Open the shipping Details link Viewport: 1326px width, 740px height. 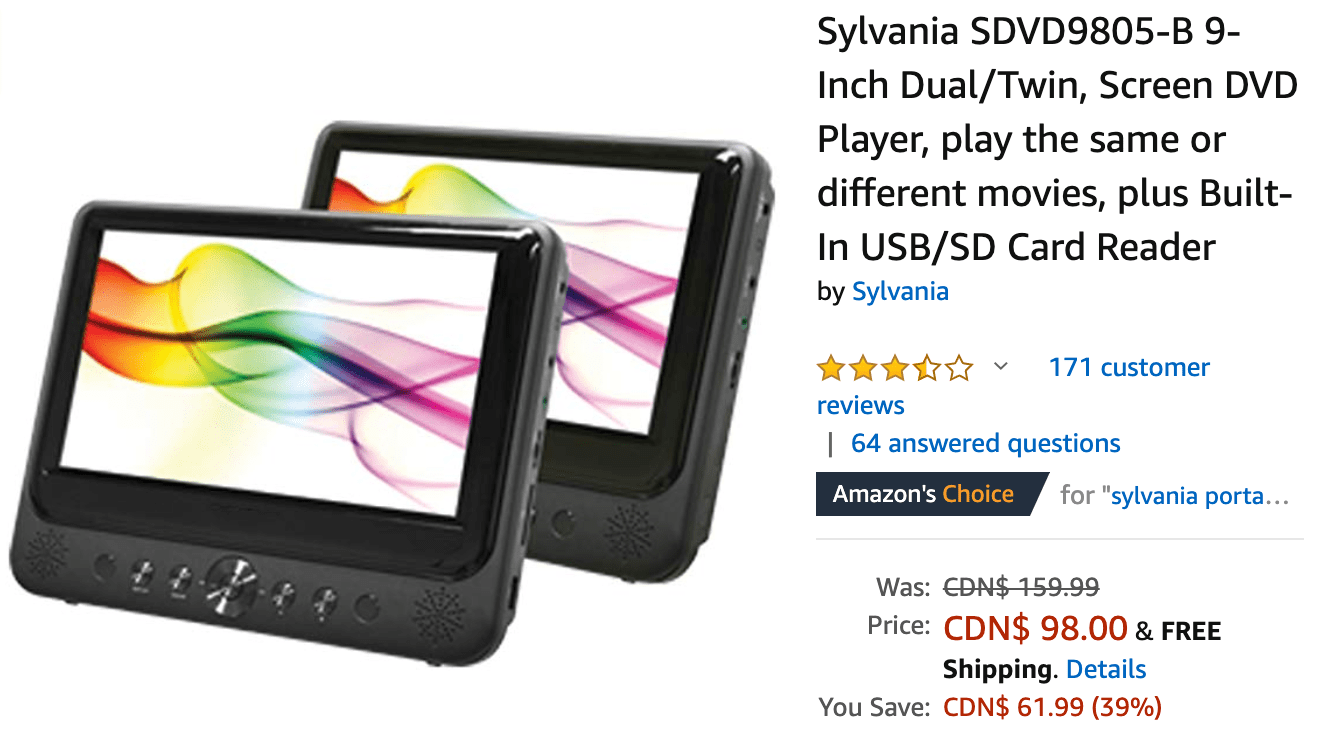(1106, 669)
